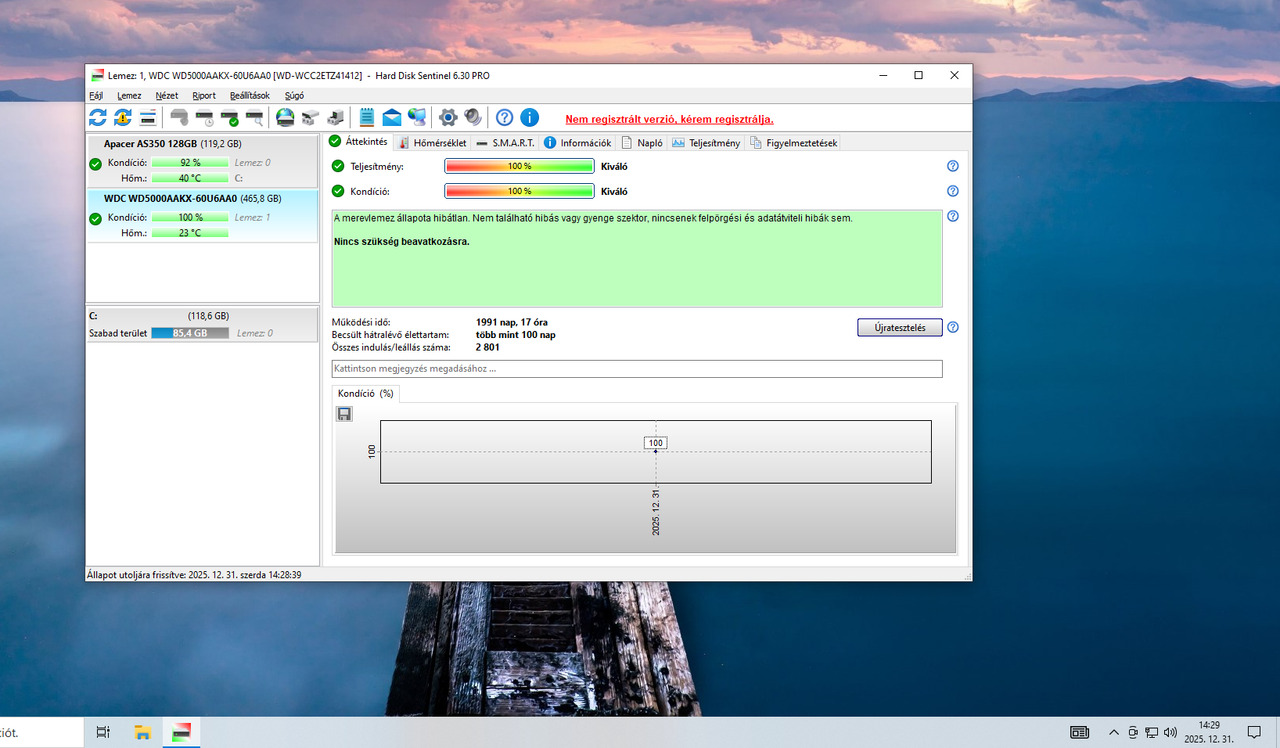The image size is (1280, 748).
Task: Click the monitor with globe toolbar icon
Action: pos(417,118)
